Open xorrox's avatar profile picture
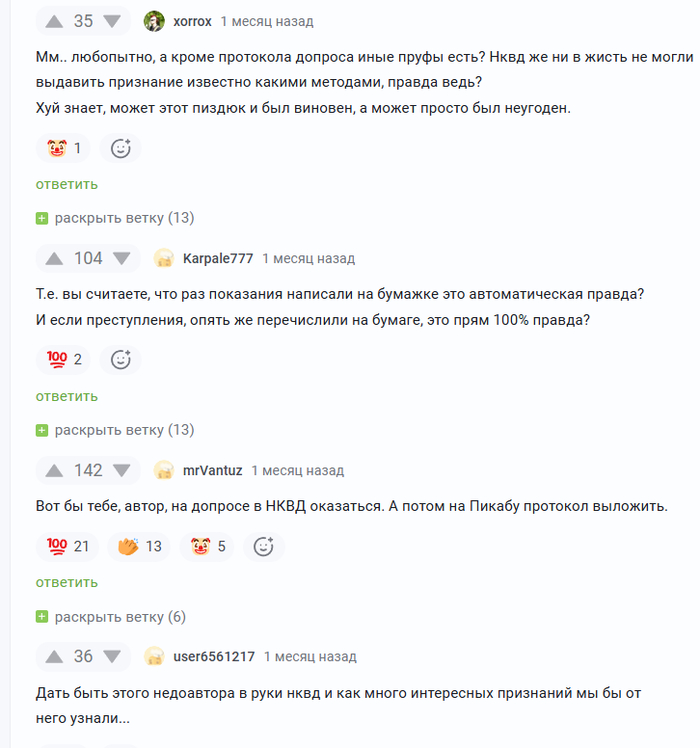This screenshot has height=748, width=700. [x=154, y=21]
